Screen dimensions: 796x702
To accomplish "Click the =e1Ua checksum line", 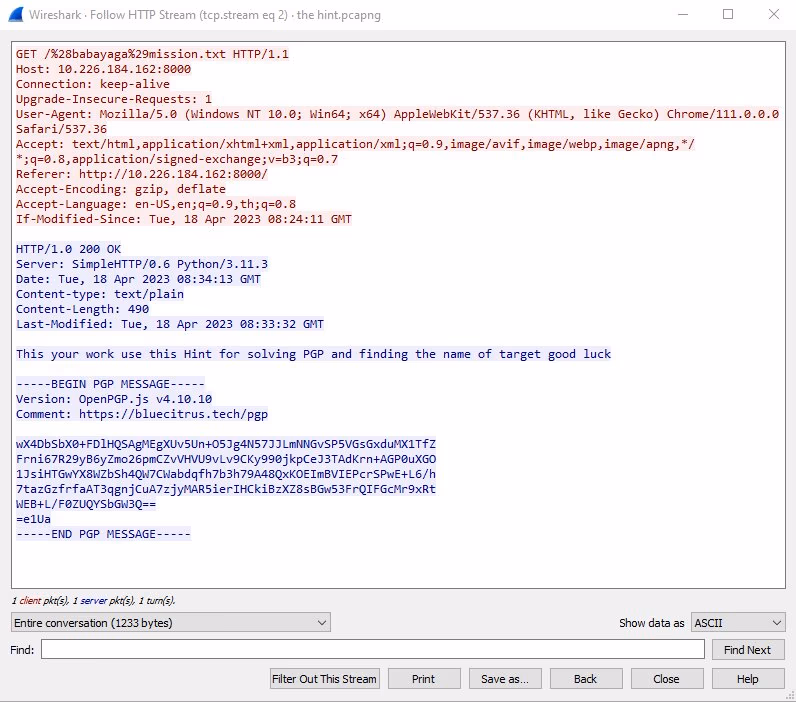I will (x=34, y=519).
